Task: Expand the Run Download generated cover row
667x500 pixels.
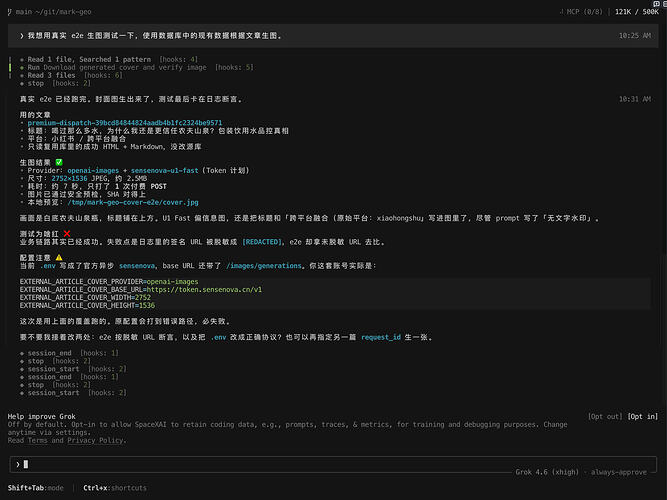Action: click(136, 67)
